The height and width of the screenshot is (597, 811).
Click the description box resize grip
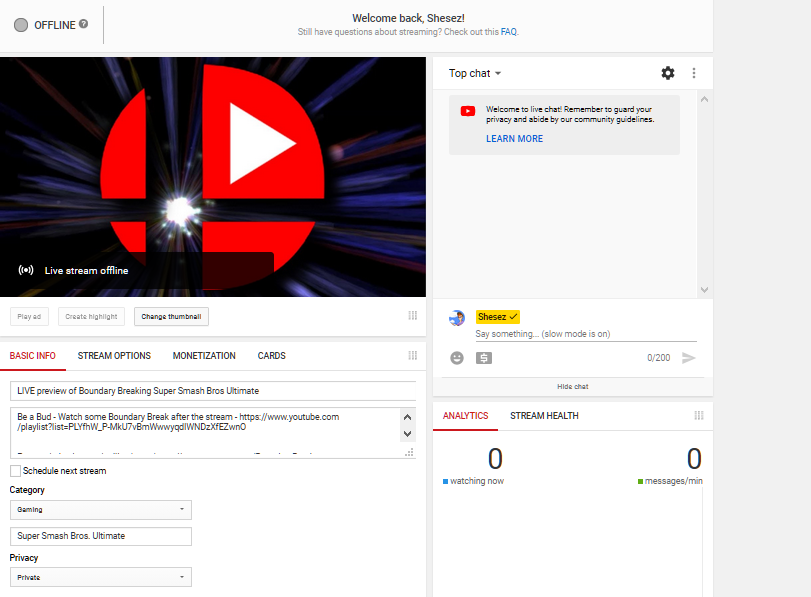[x=409, y=452]
